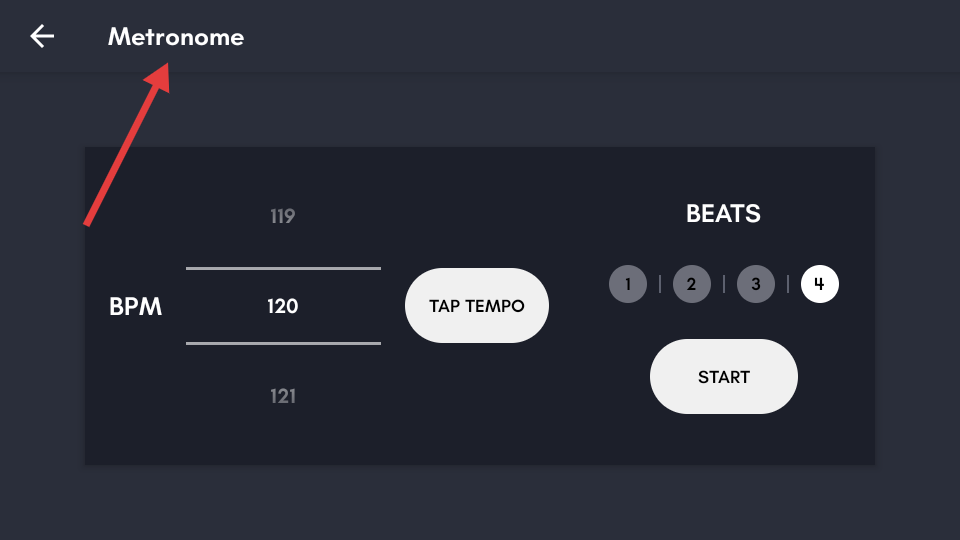The height and width of the screenshot is (540, 960).
Task: Click the separator between beats 3 and 4
Action: click(788, 284)
